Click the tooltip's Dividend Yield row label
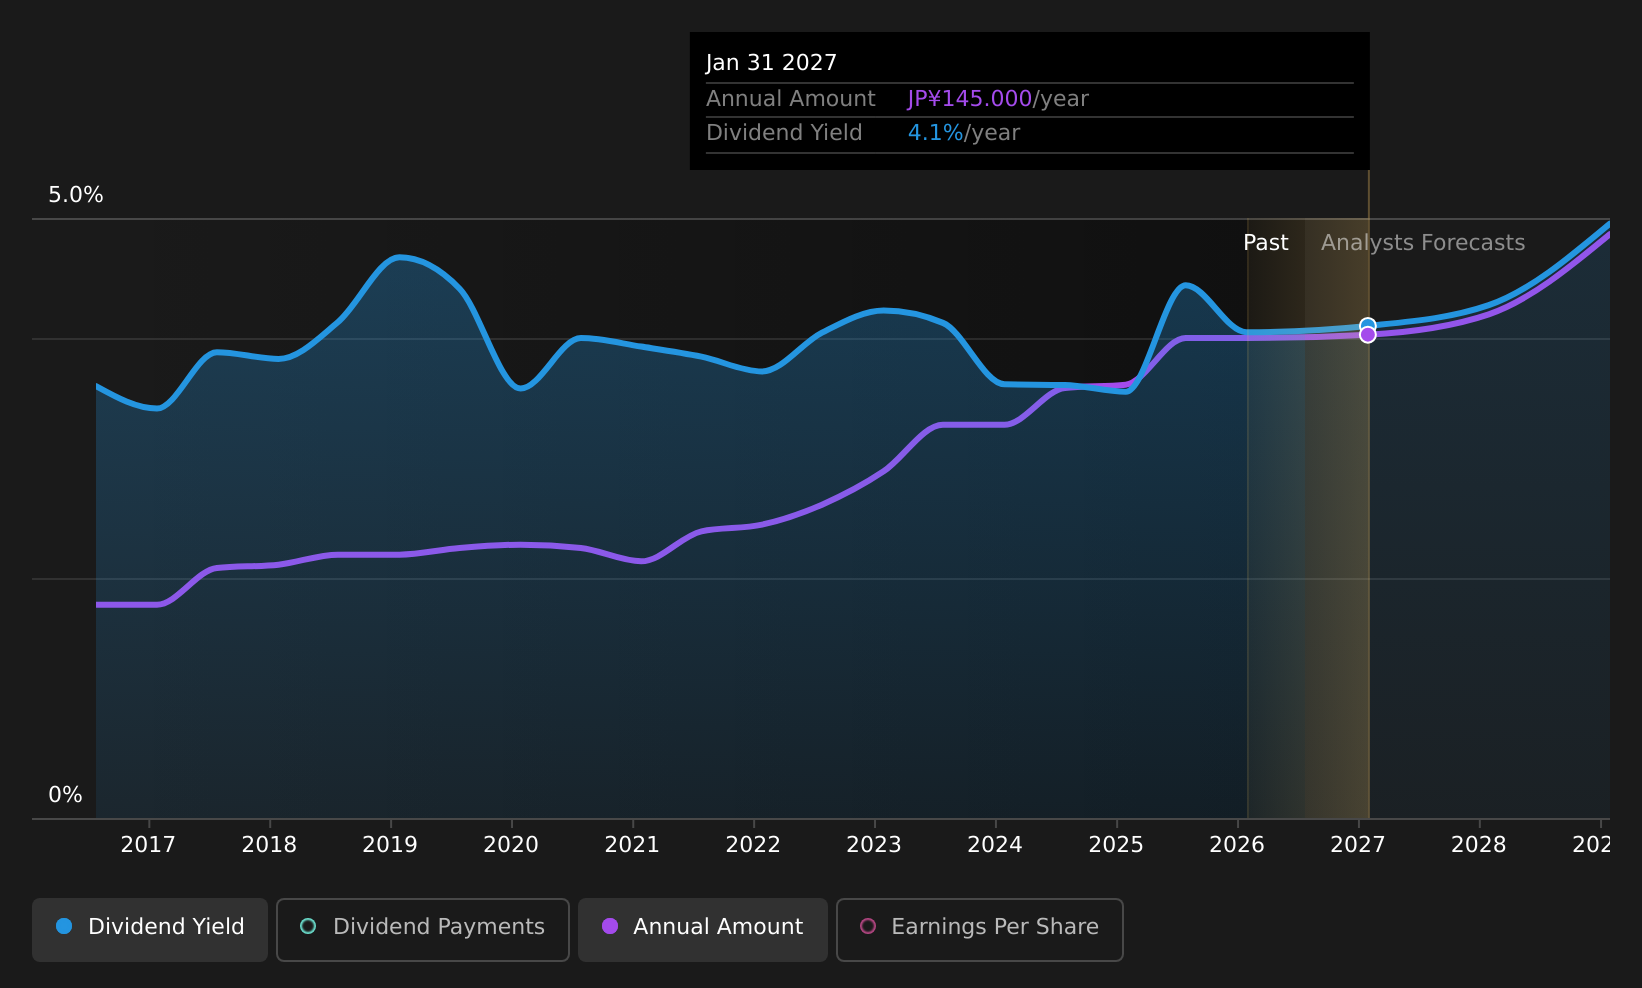The width and height of the screenshot is (1642, 988). 784,133
